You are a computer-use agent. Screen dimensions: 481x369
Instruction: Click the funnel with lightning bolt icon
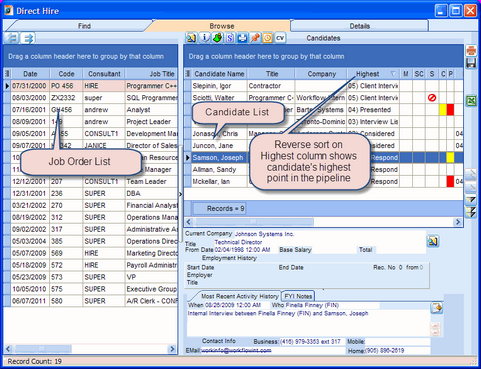pyautogui.click(x=471, y=212)
